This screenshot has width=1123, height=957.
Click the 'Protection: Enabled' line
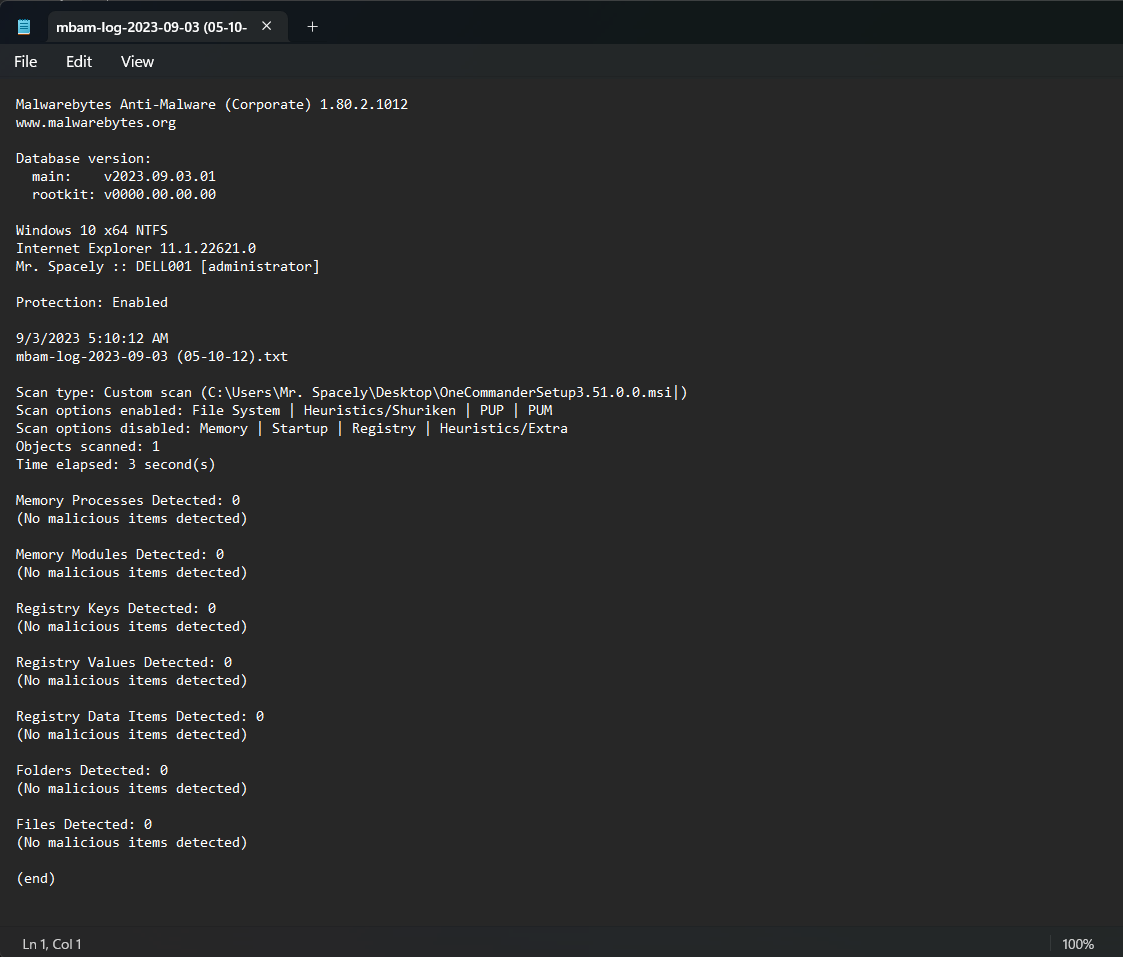click(92, 302)
